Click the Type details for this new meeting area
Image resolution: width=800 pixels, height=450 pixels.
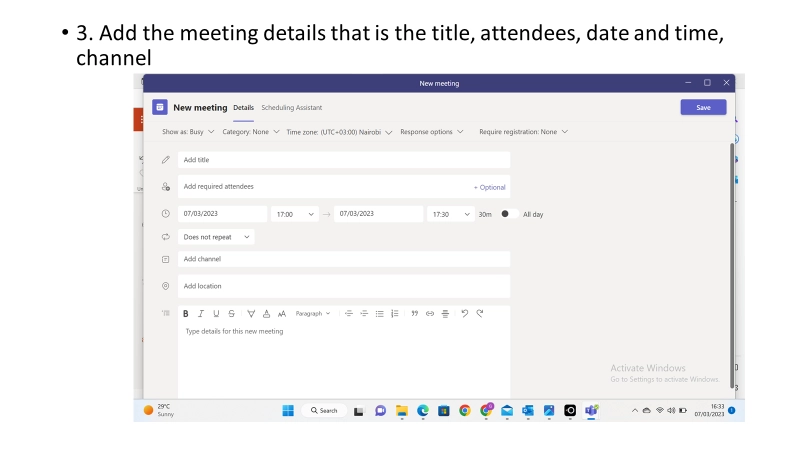pos(344,360)
